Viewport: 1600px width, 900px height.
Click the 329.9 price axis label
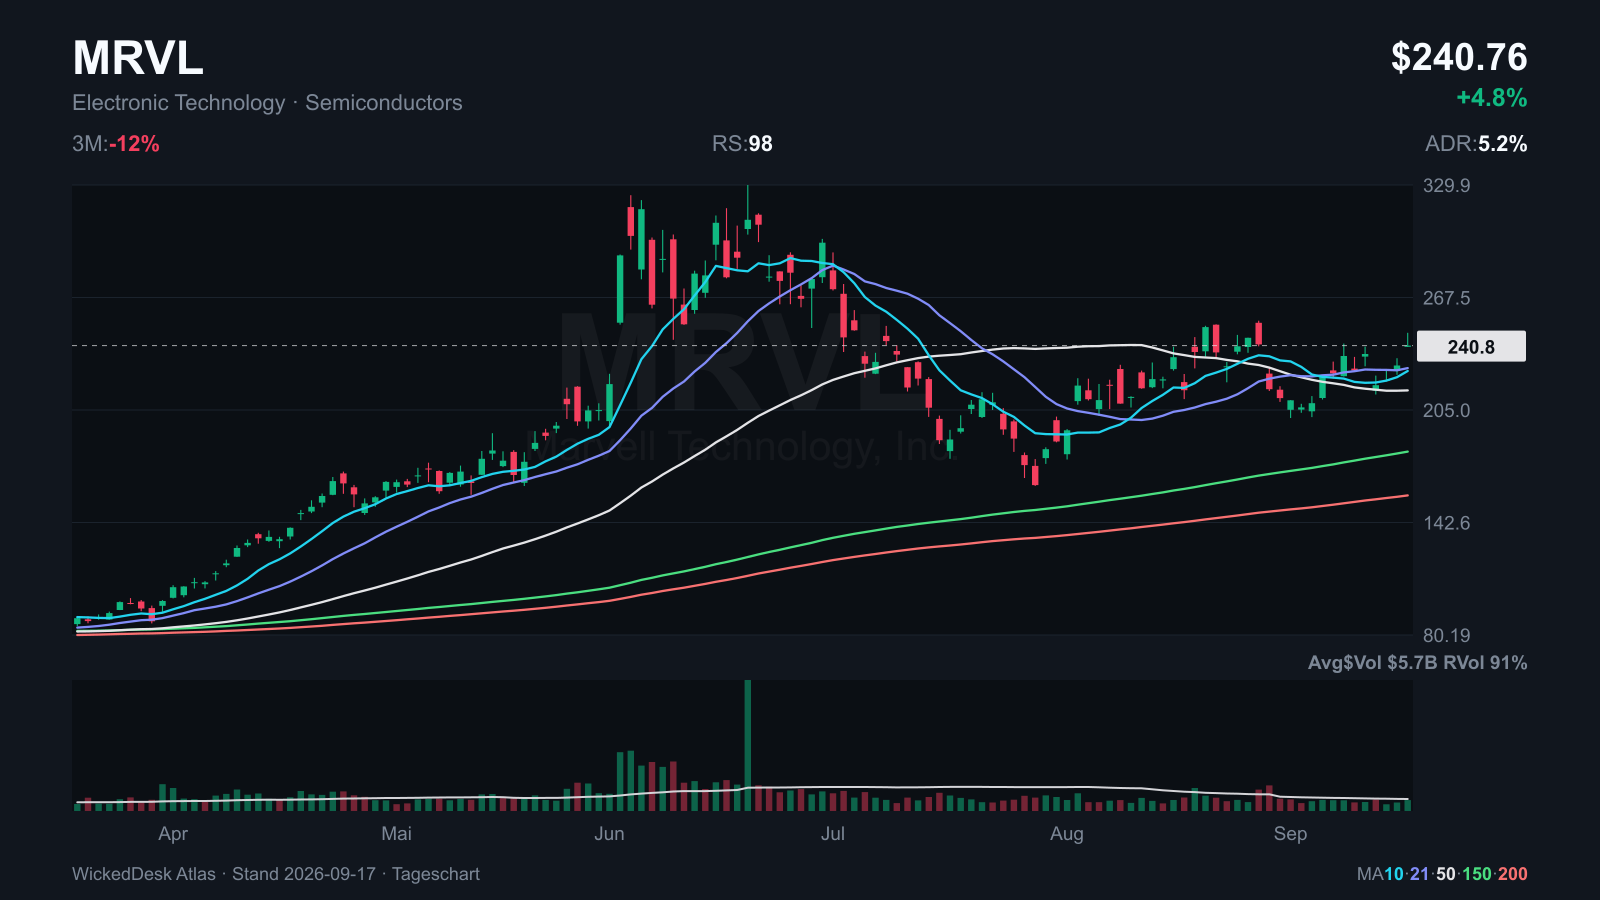pos(1447,186)
